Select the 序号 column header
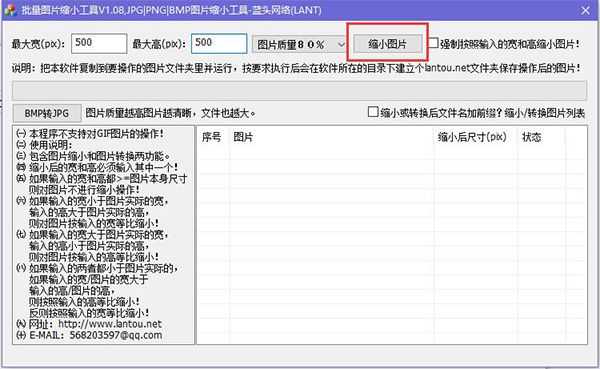The height and width of the screenshot is (369, 600). point(212,137)
